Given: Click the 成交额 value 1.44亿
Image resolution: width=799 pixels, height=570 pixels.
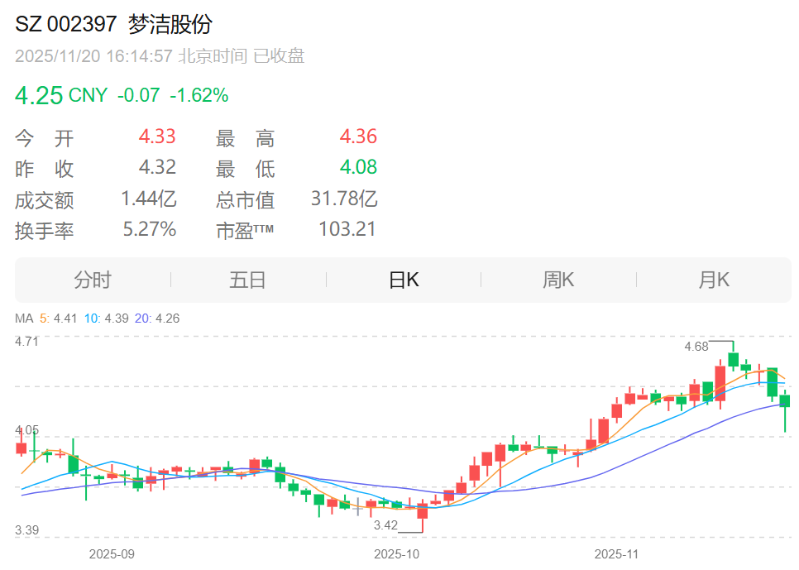Looking at the screenshot, I should point(149,199).
